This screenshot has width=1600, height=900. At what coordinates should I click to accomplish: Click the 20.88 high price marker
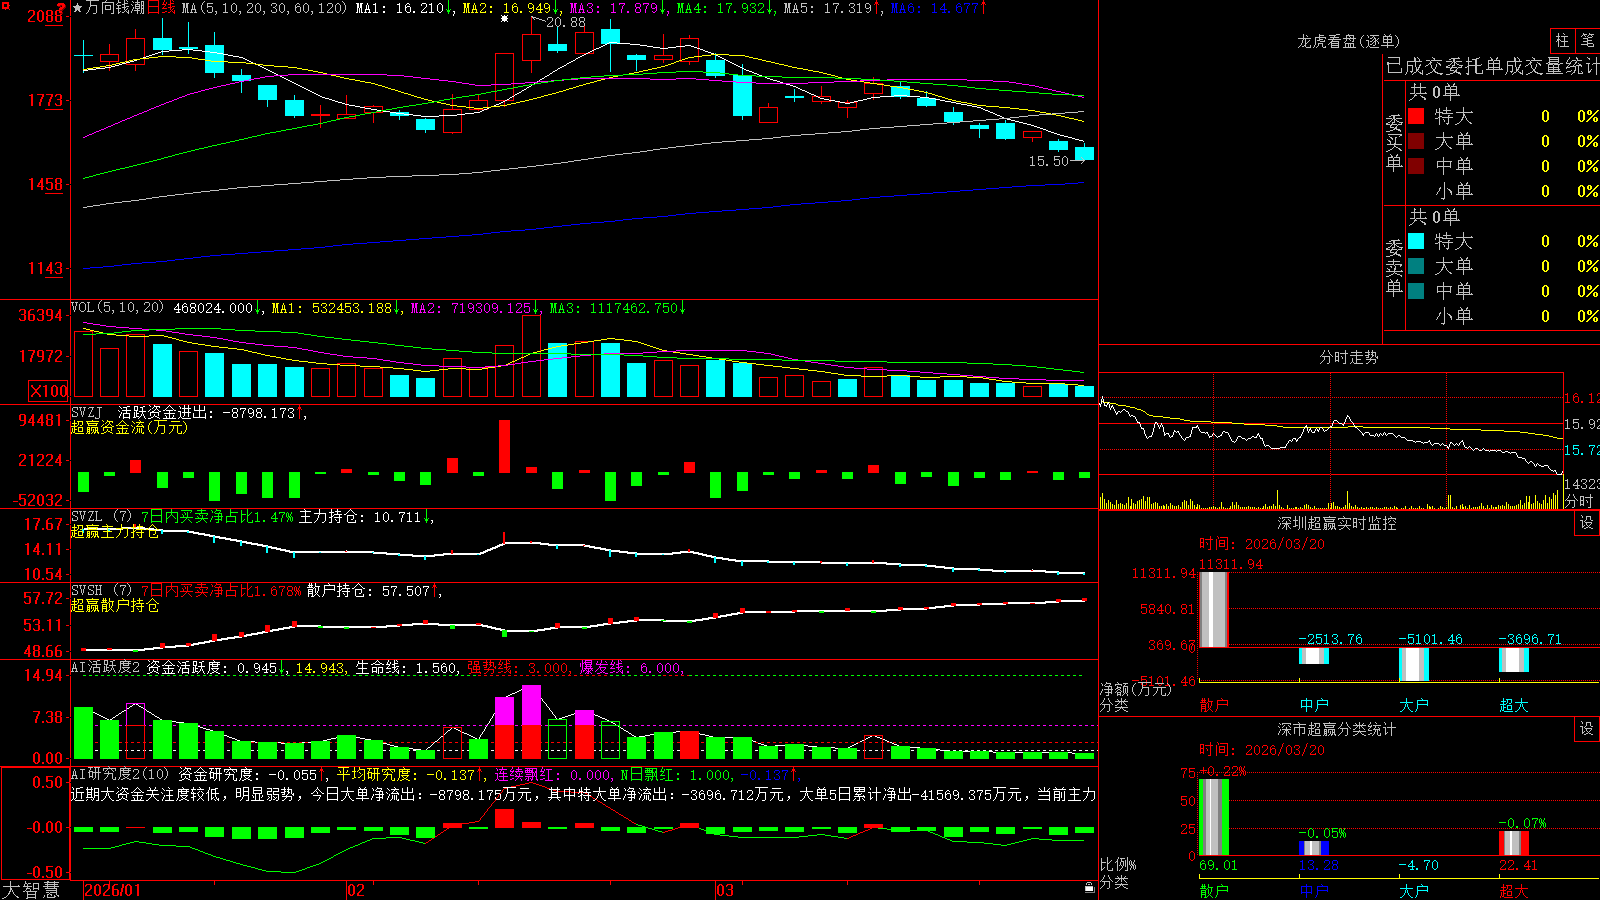(566, 22)
